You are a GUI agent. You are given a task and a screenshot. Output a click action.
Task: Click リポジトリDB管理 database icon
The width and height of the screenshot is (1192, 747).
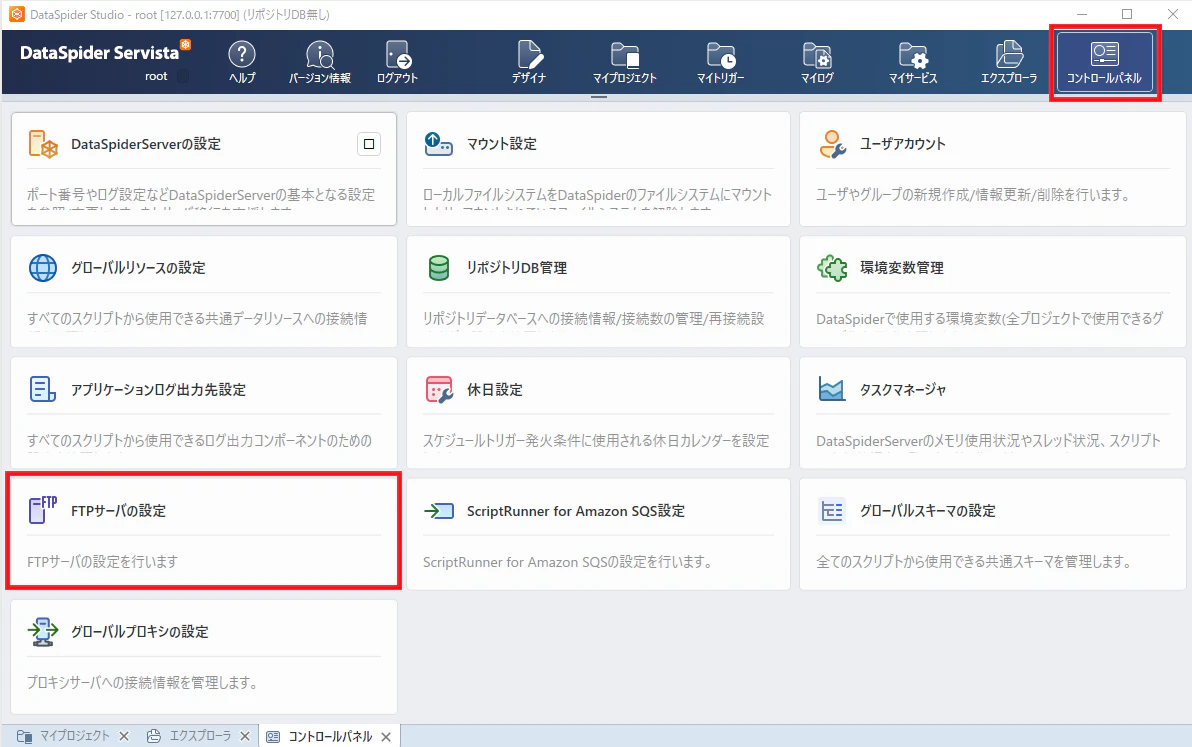coord(439,267)
